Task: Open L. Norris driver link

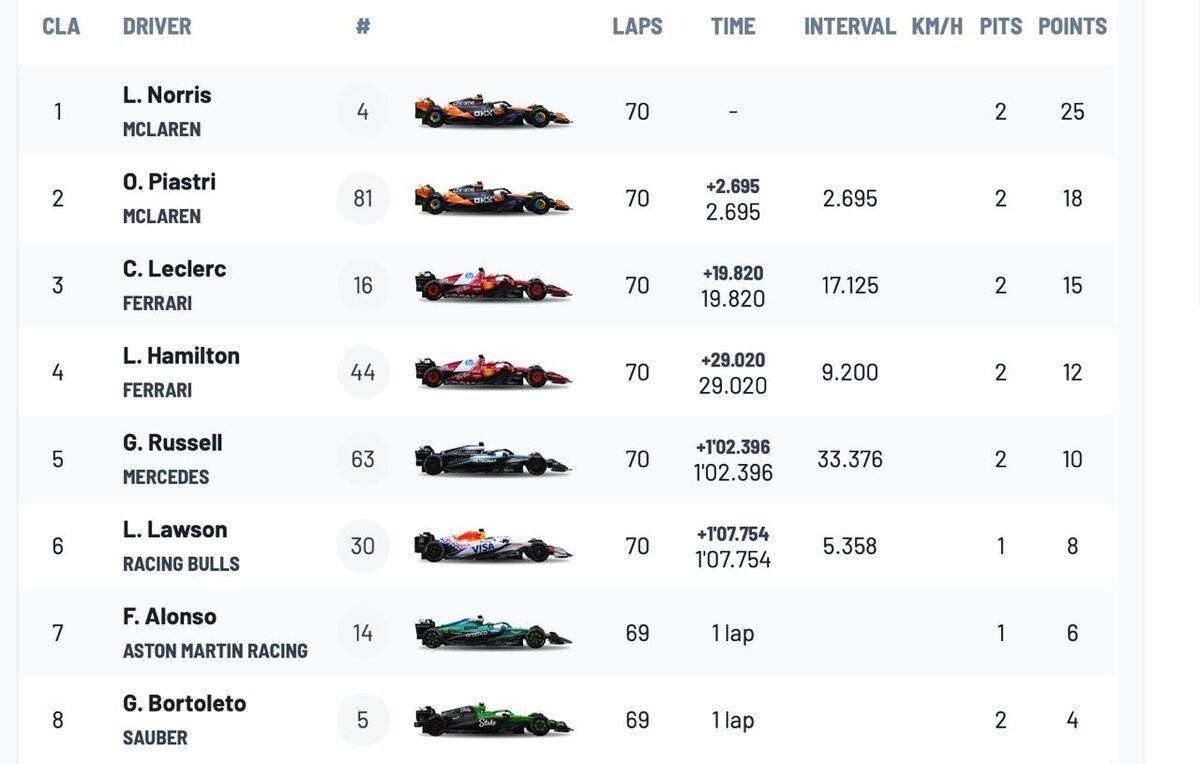Action: tap(167, 95)
